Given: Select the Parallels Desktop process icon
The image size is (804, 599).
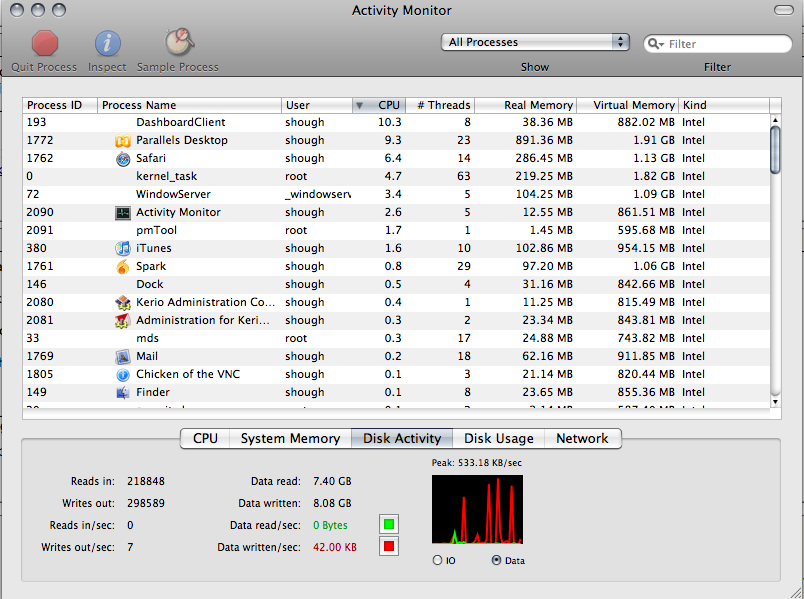Looking at the screenshot, I should pos(123,141).
